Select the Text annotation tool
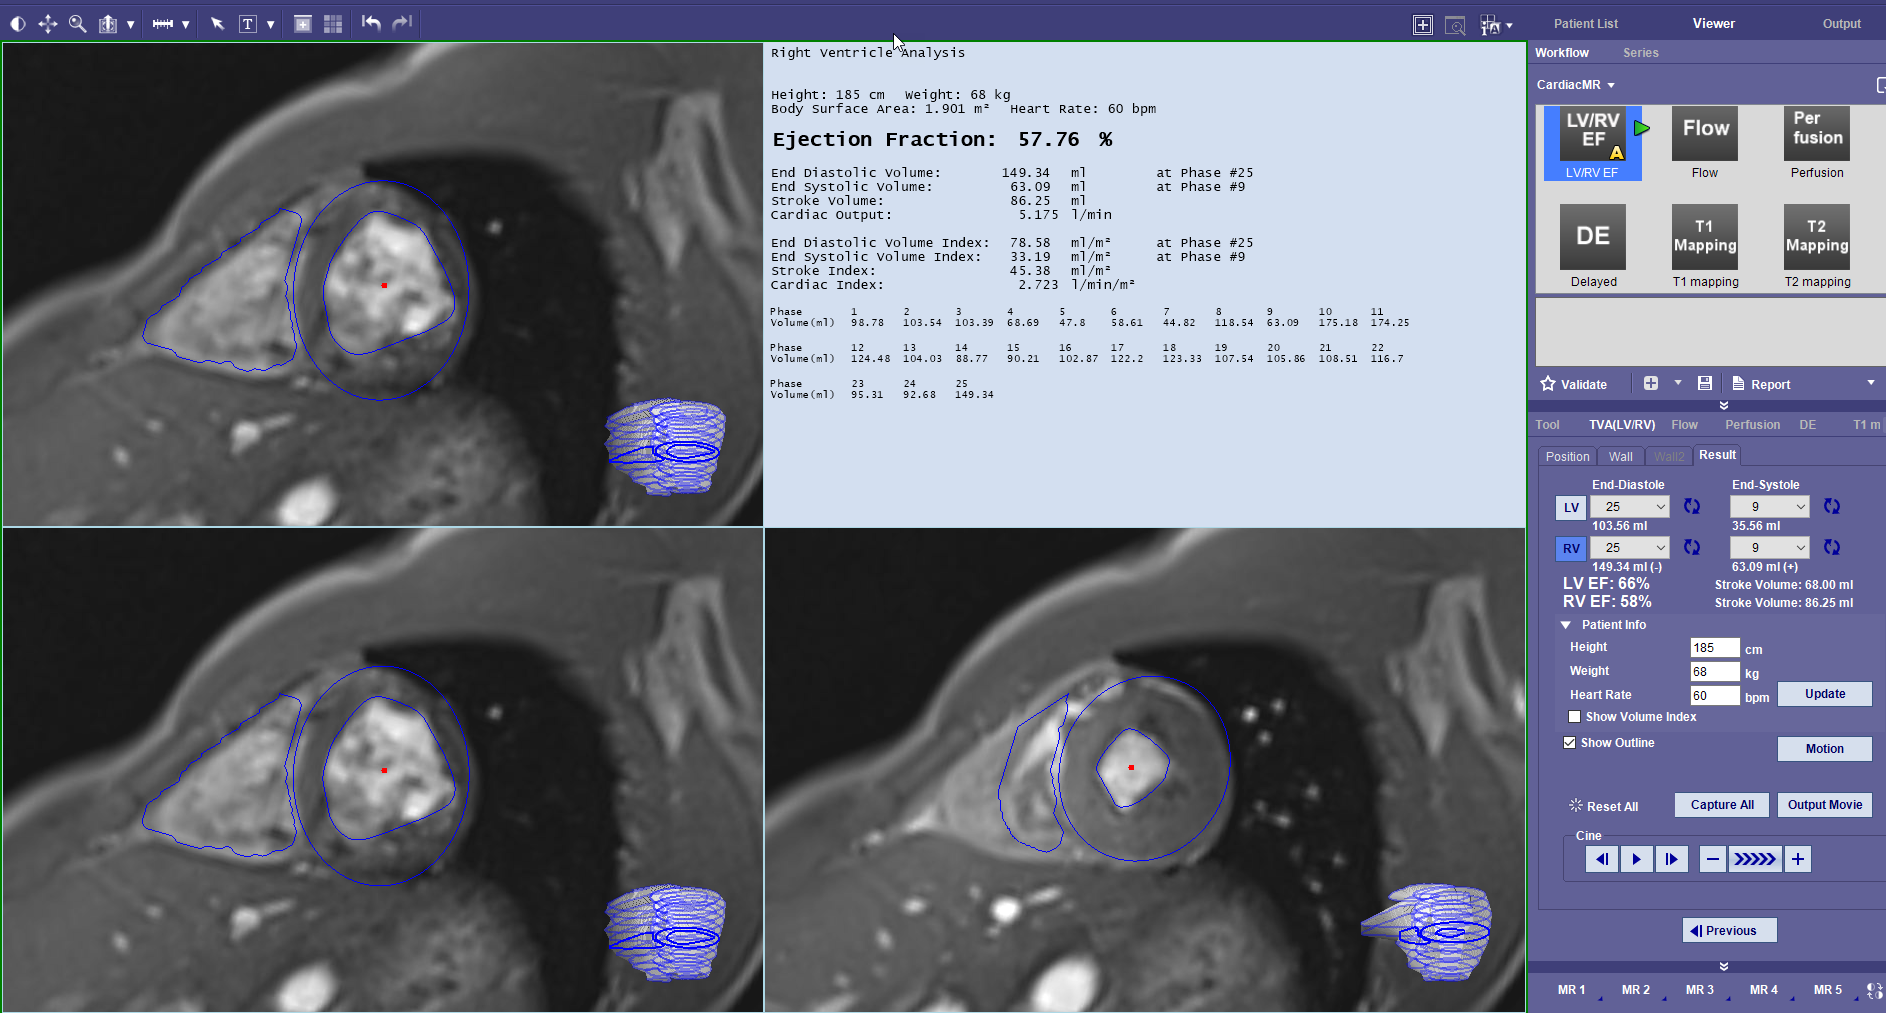Screen dimensions: 1886x1013 pyautogui.click(x=246, y=23)
